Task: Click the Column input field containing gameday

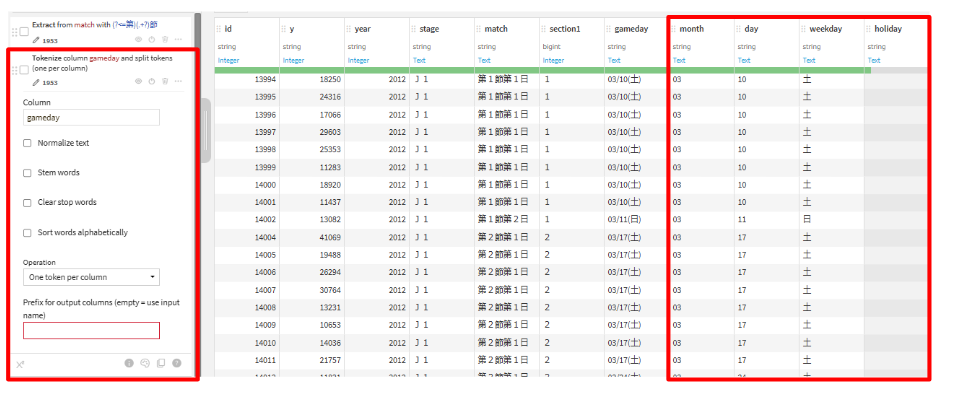Action: pyautogui.click(x=91, y=118)
